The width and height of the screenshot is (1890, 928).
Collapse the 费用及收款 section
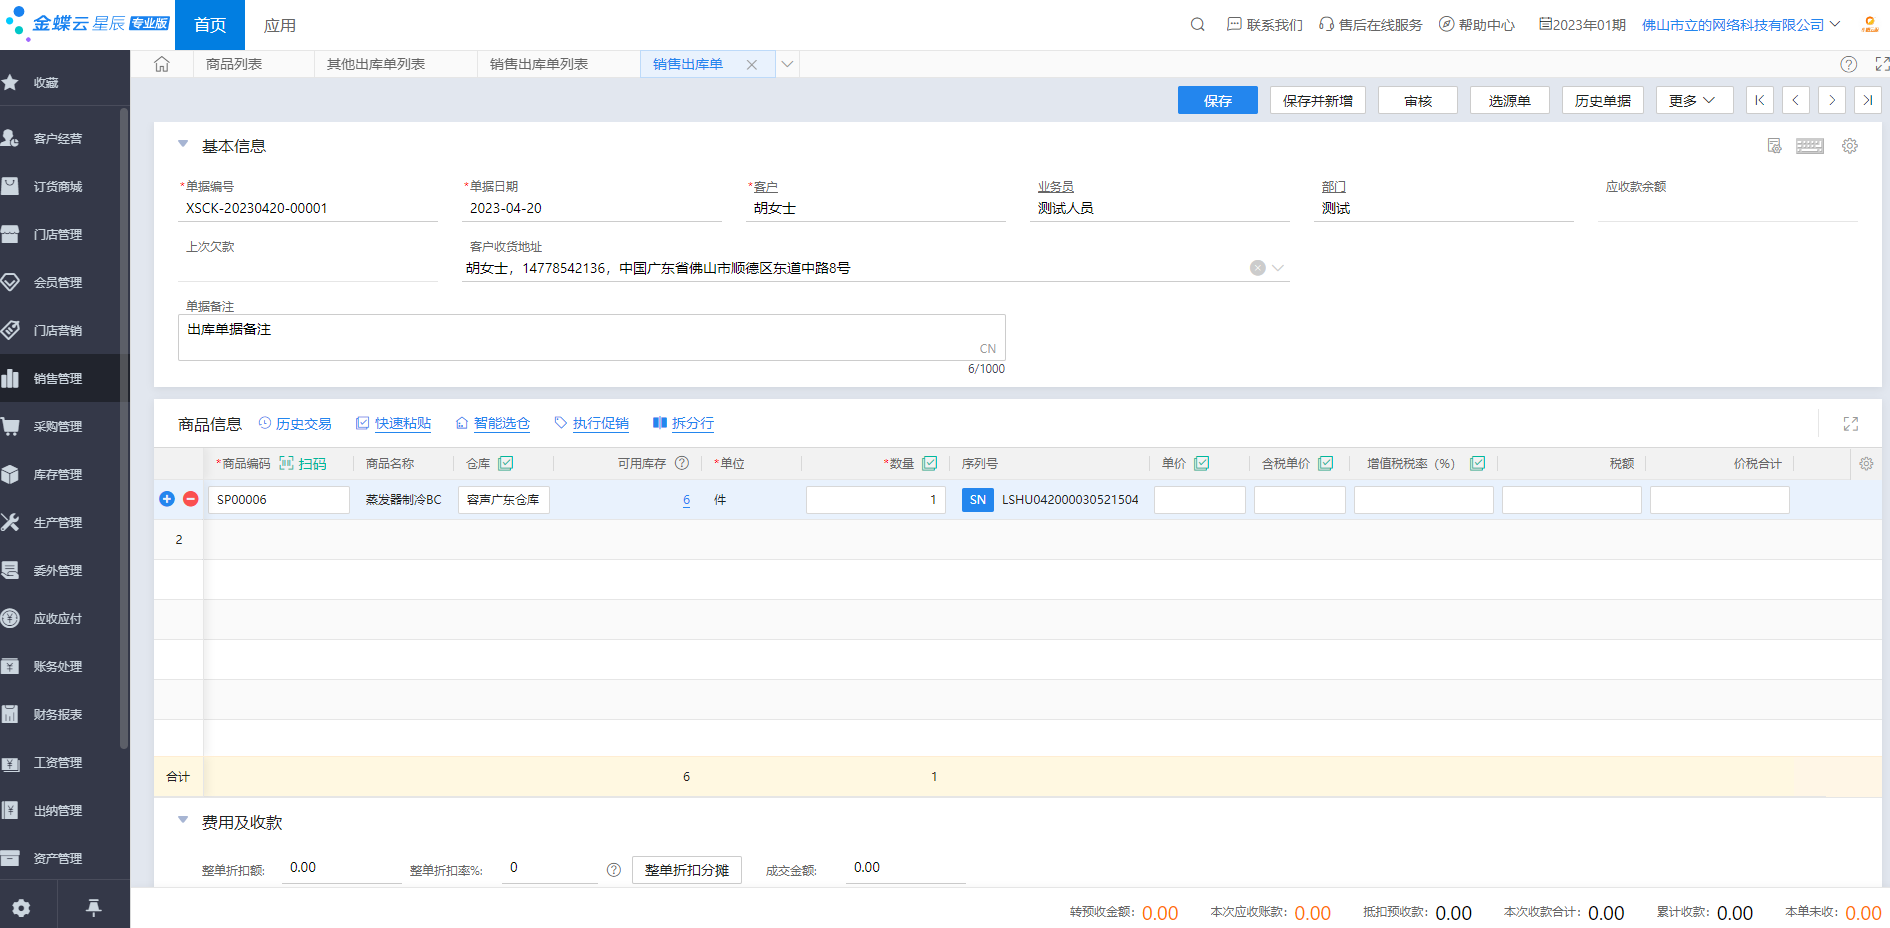point(183,820)
